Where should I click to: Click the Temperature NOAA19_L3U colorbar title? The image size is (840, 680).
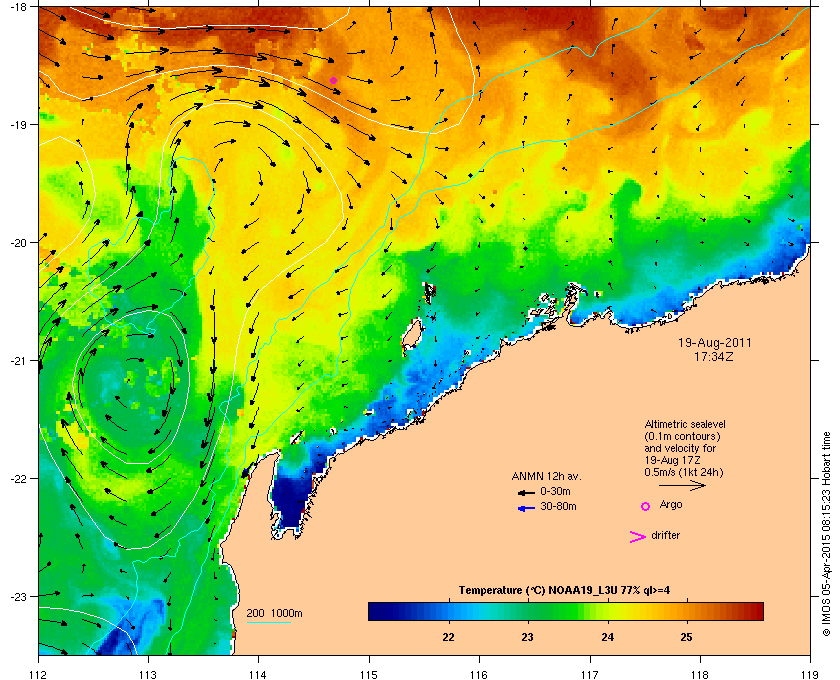(564, 591)
